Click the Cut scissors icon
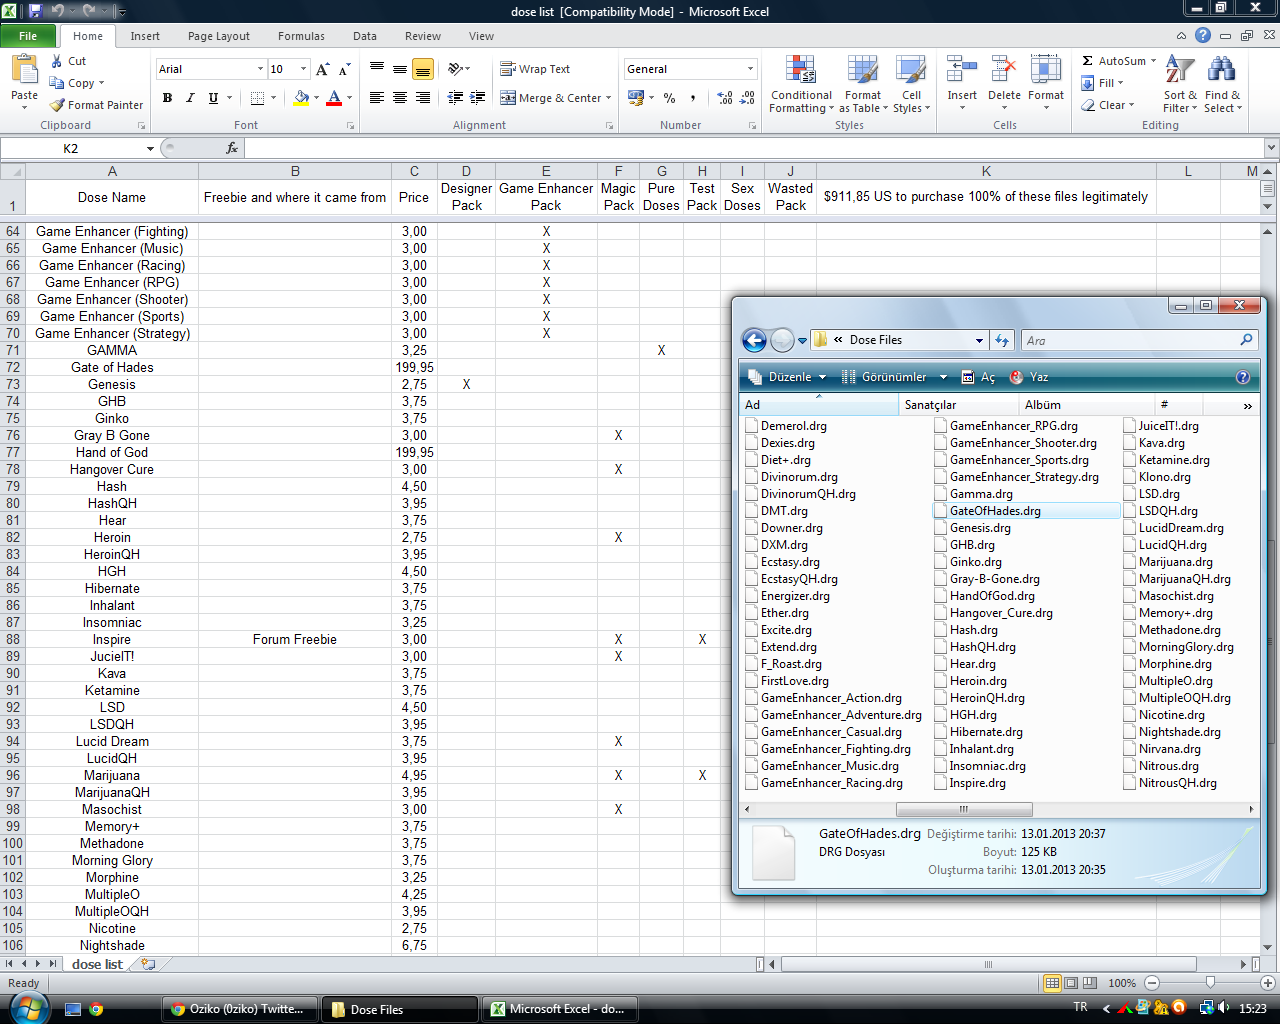The height and width of the screenshot is (1024, 1280). 57,61
